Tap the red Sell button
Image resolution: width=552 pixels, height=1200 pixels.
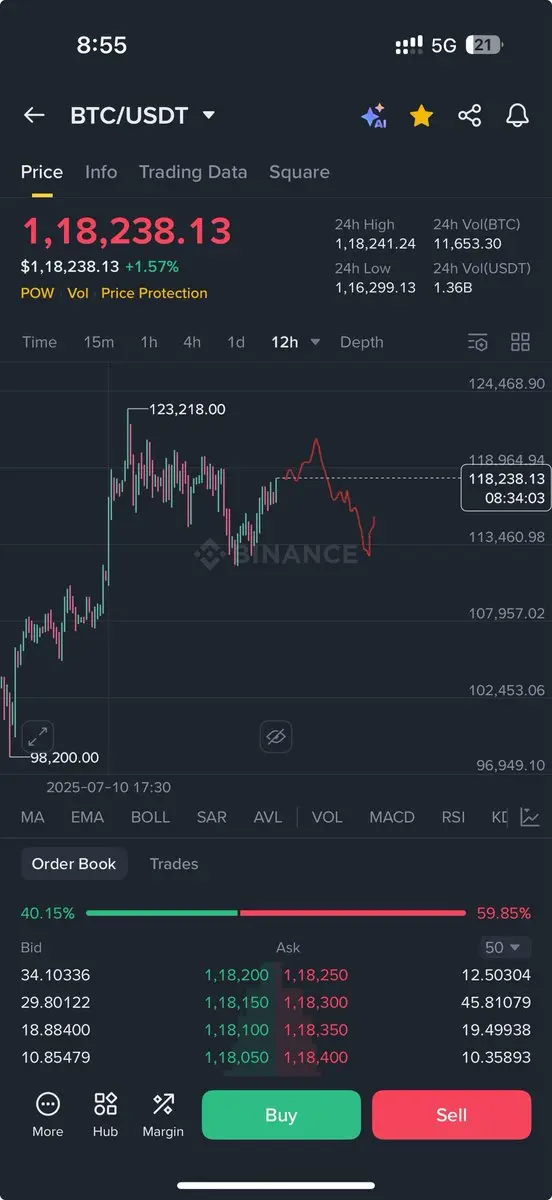[451, 1115]
